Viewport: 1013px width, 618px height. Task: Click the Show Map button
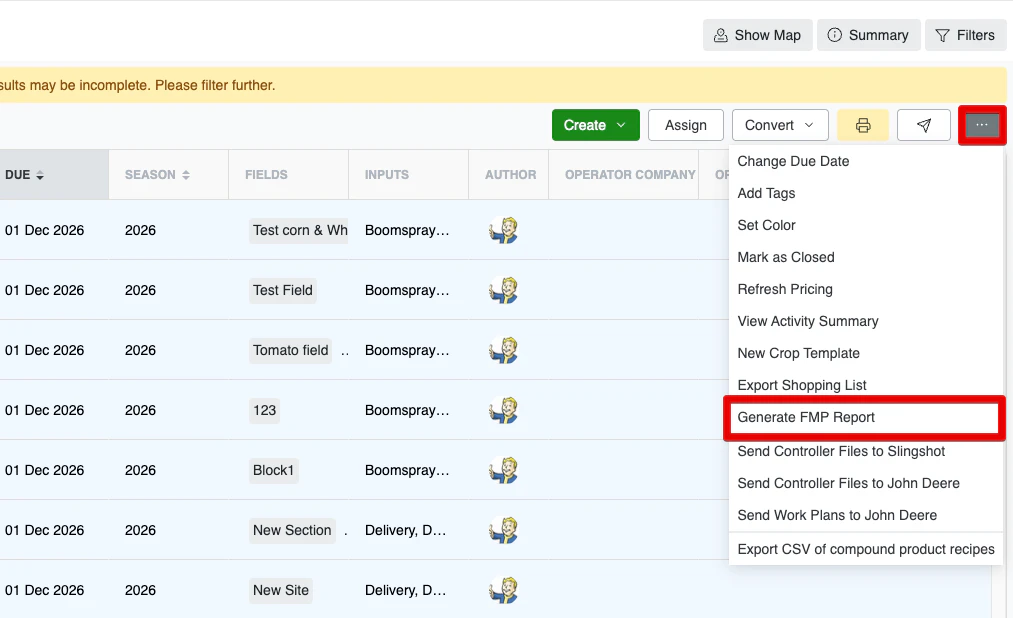tap(757, 35)
